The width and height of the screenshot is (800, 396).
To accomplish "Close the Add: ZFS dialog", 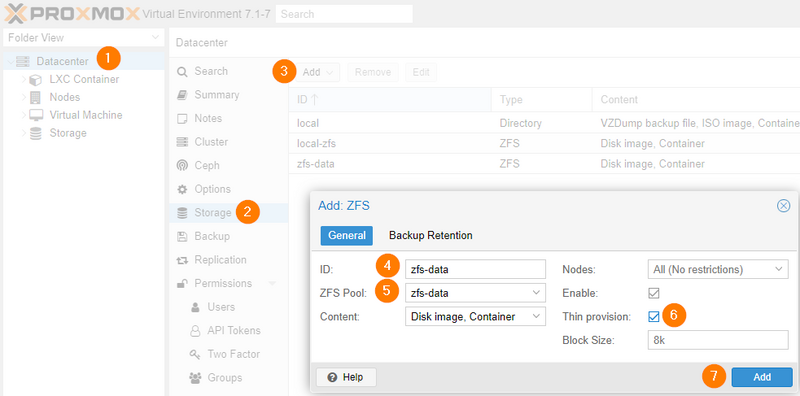I will click(783, 206).
